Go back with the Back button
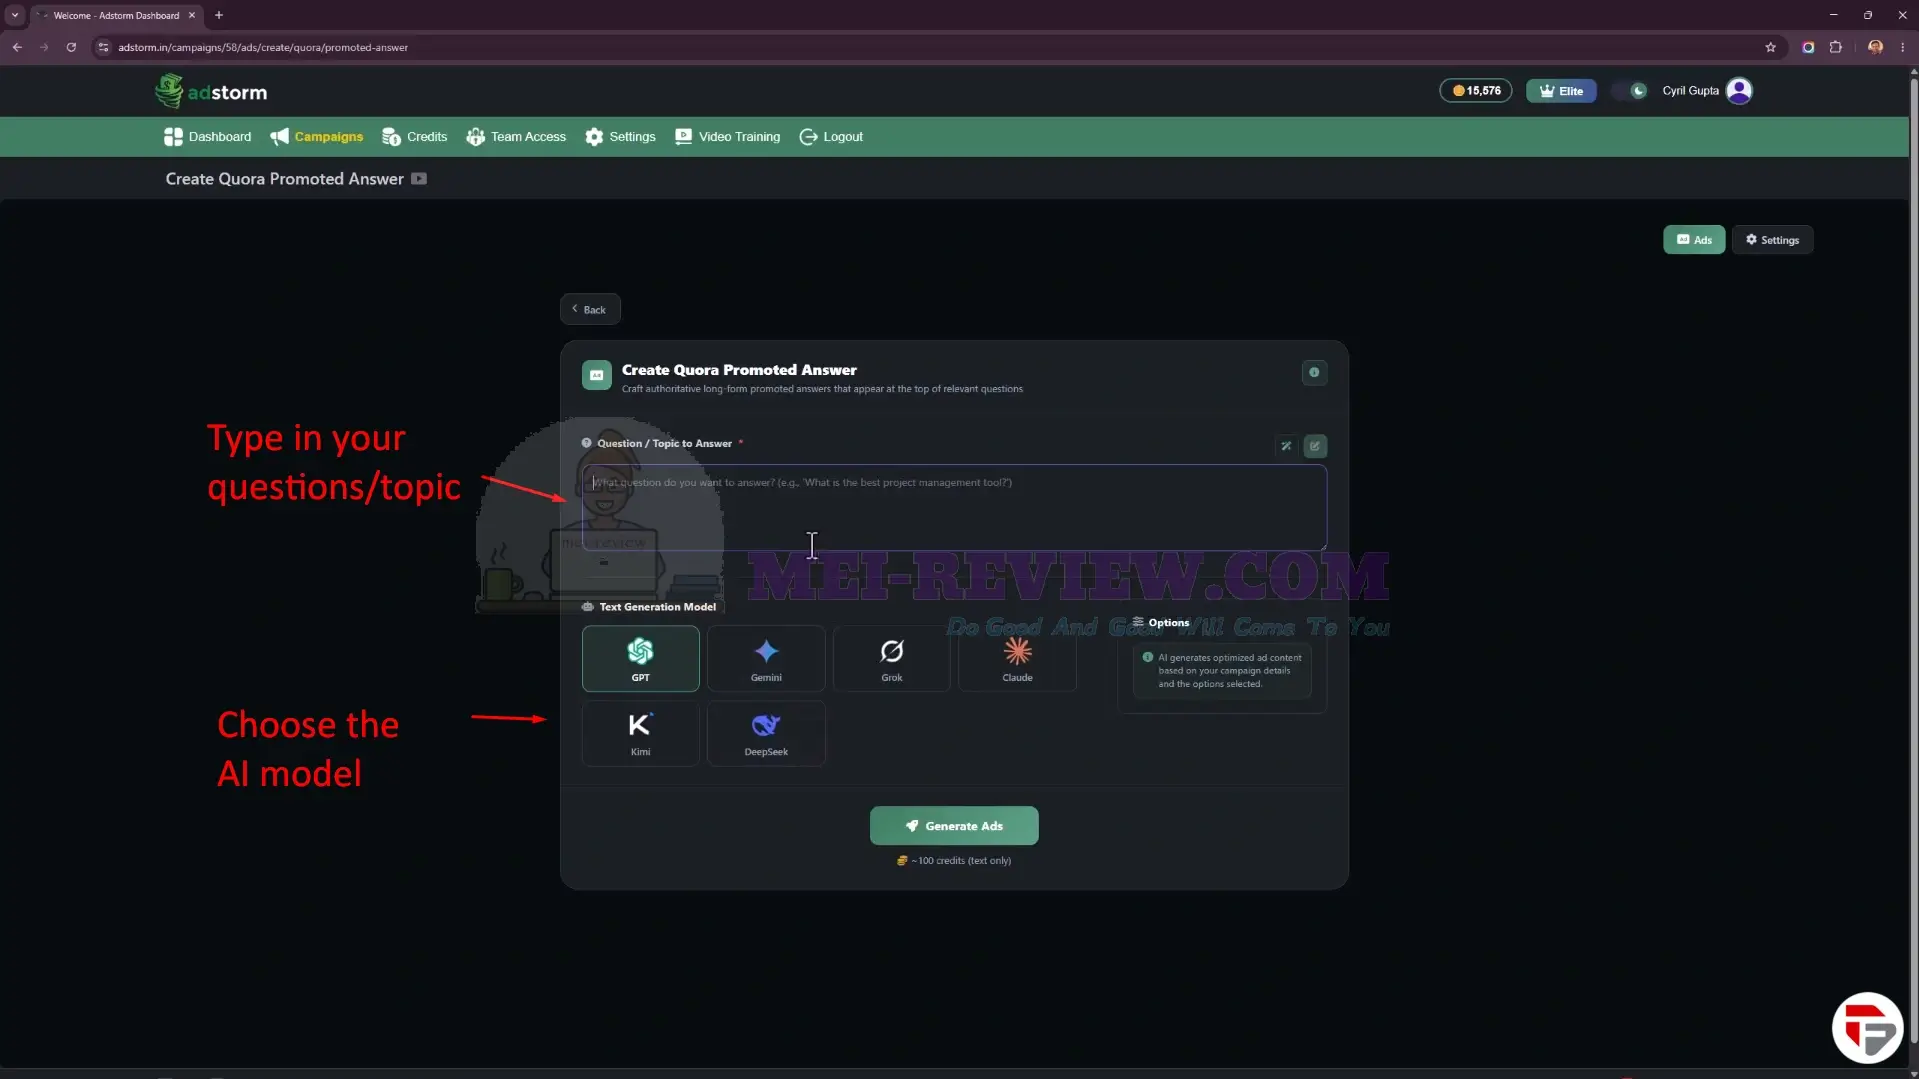The image size is (1919, 1079). pyautogui.click(x=590, y=310)
